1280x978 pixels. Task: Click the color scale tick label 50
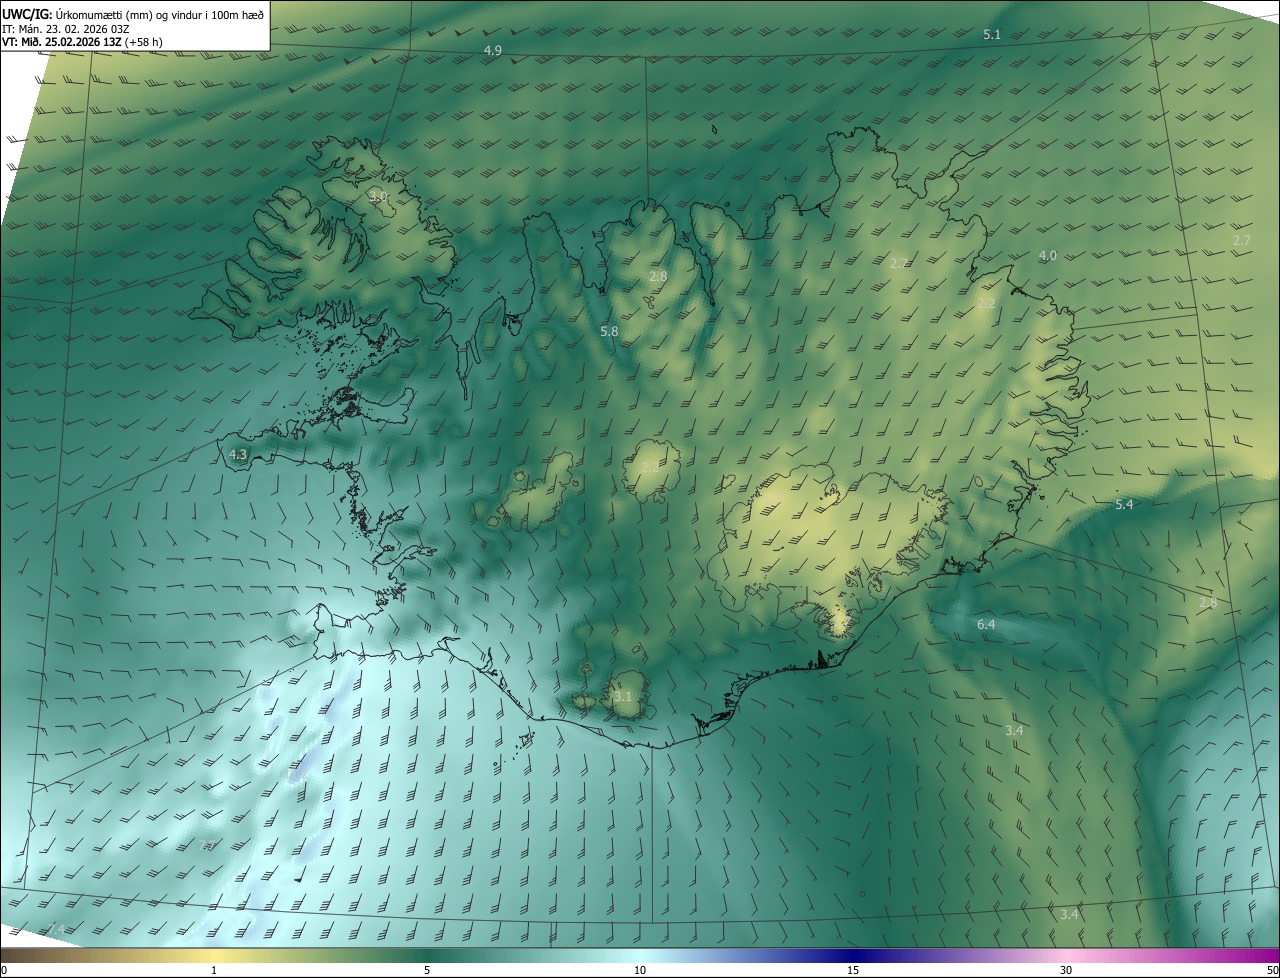coord(1272,970)
